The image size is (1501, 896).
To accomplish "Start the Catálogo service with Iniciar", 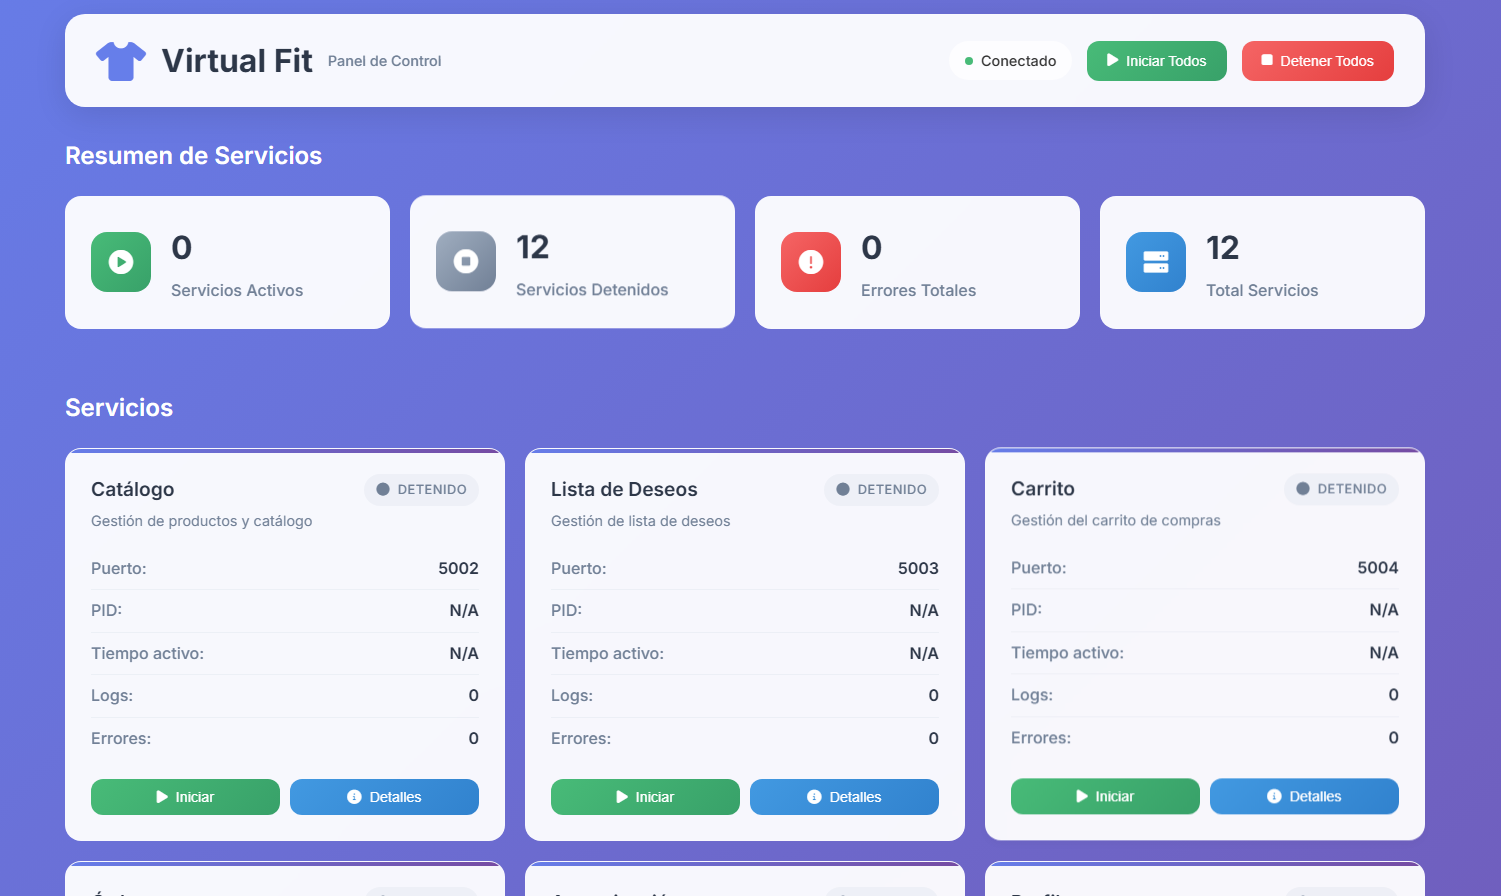I will [185, 797].
